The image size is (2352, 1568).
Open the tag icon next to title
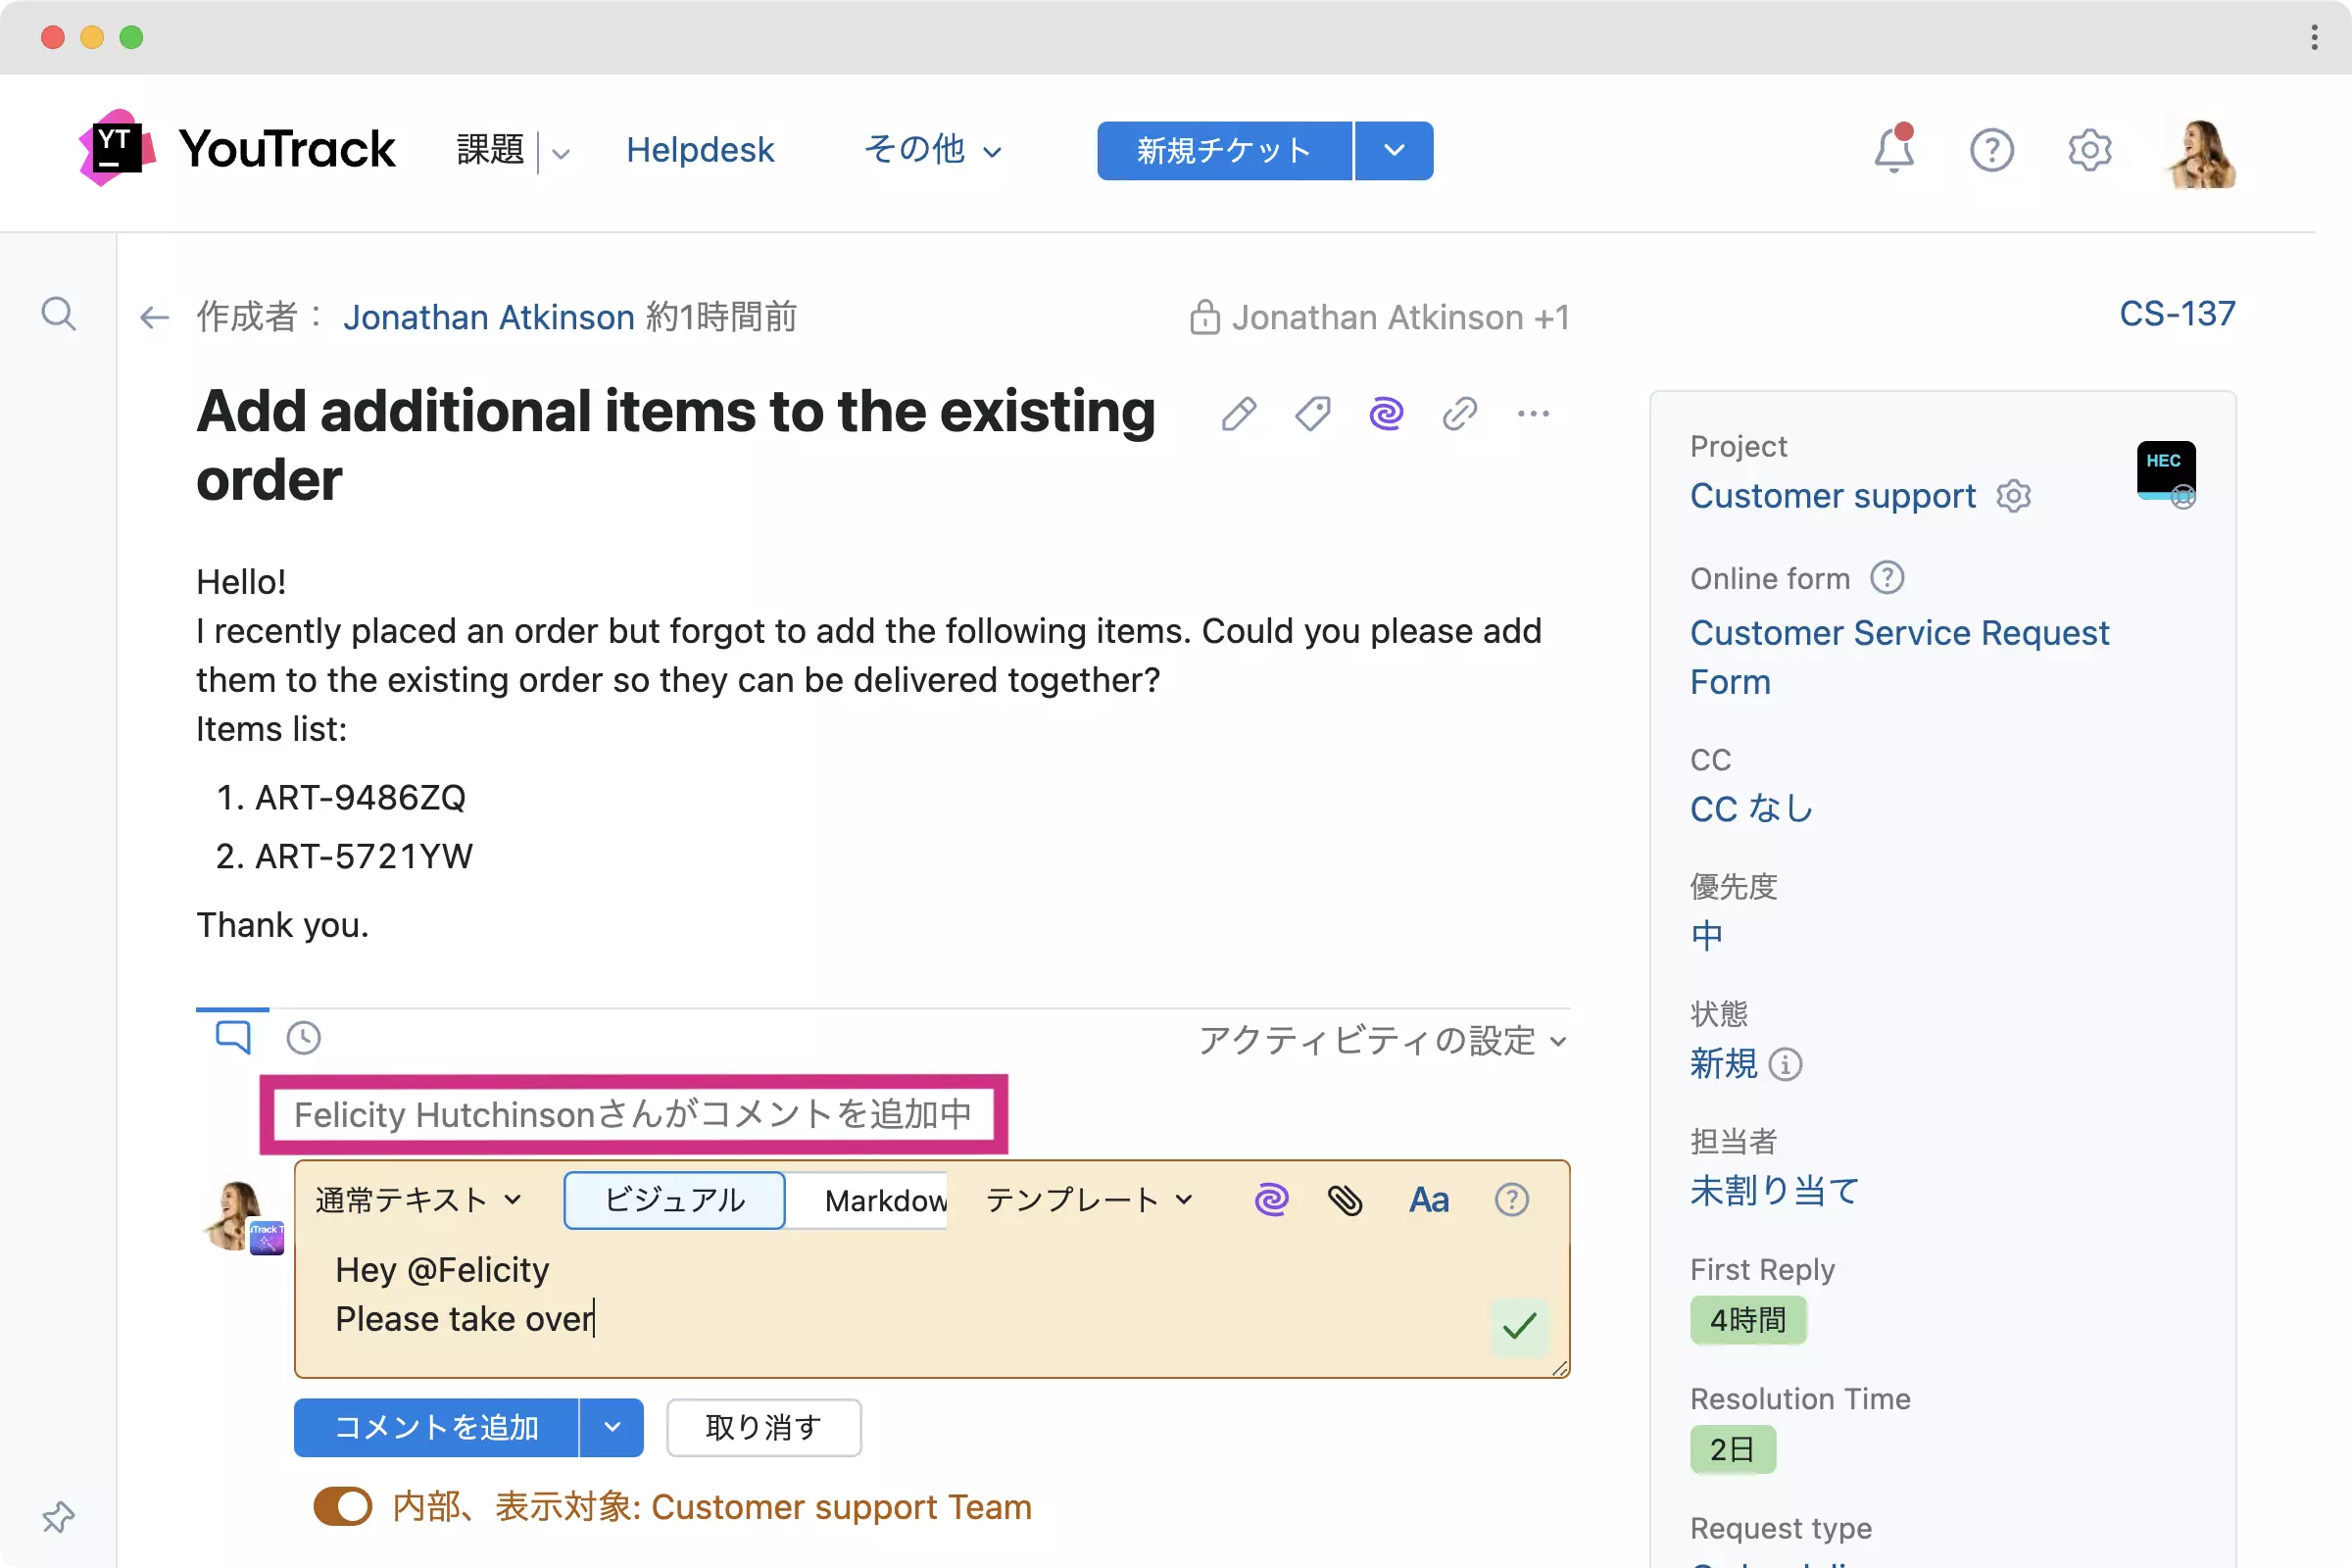(1312, 413)
